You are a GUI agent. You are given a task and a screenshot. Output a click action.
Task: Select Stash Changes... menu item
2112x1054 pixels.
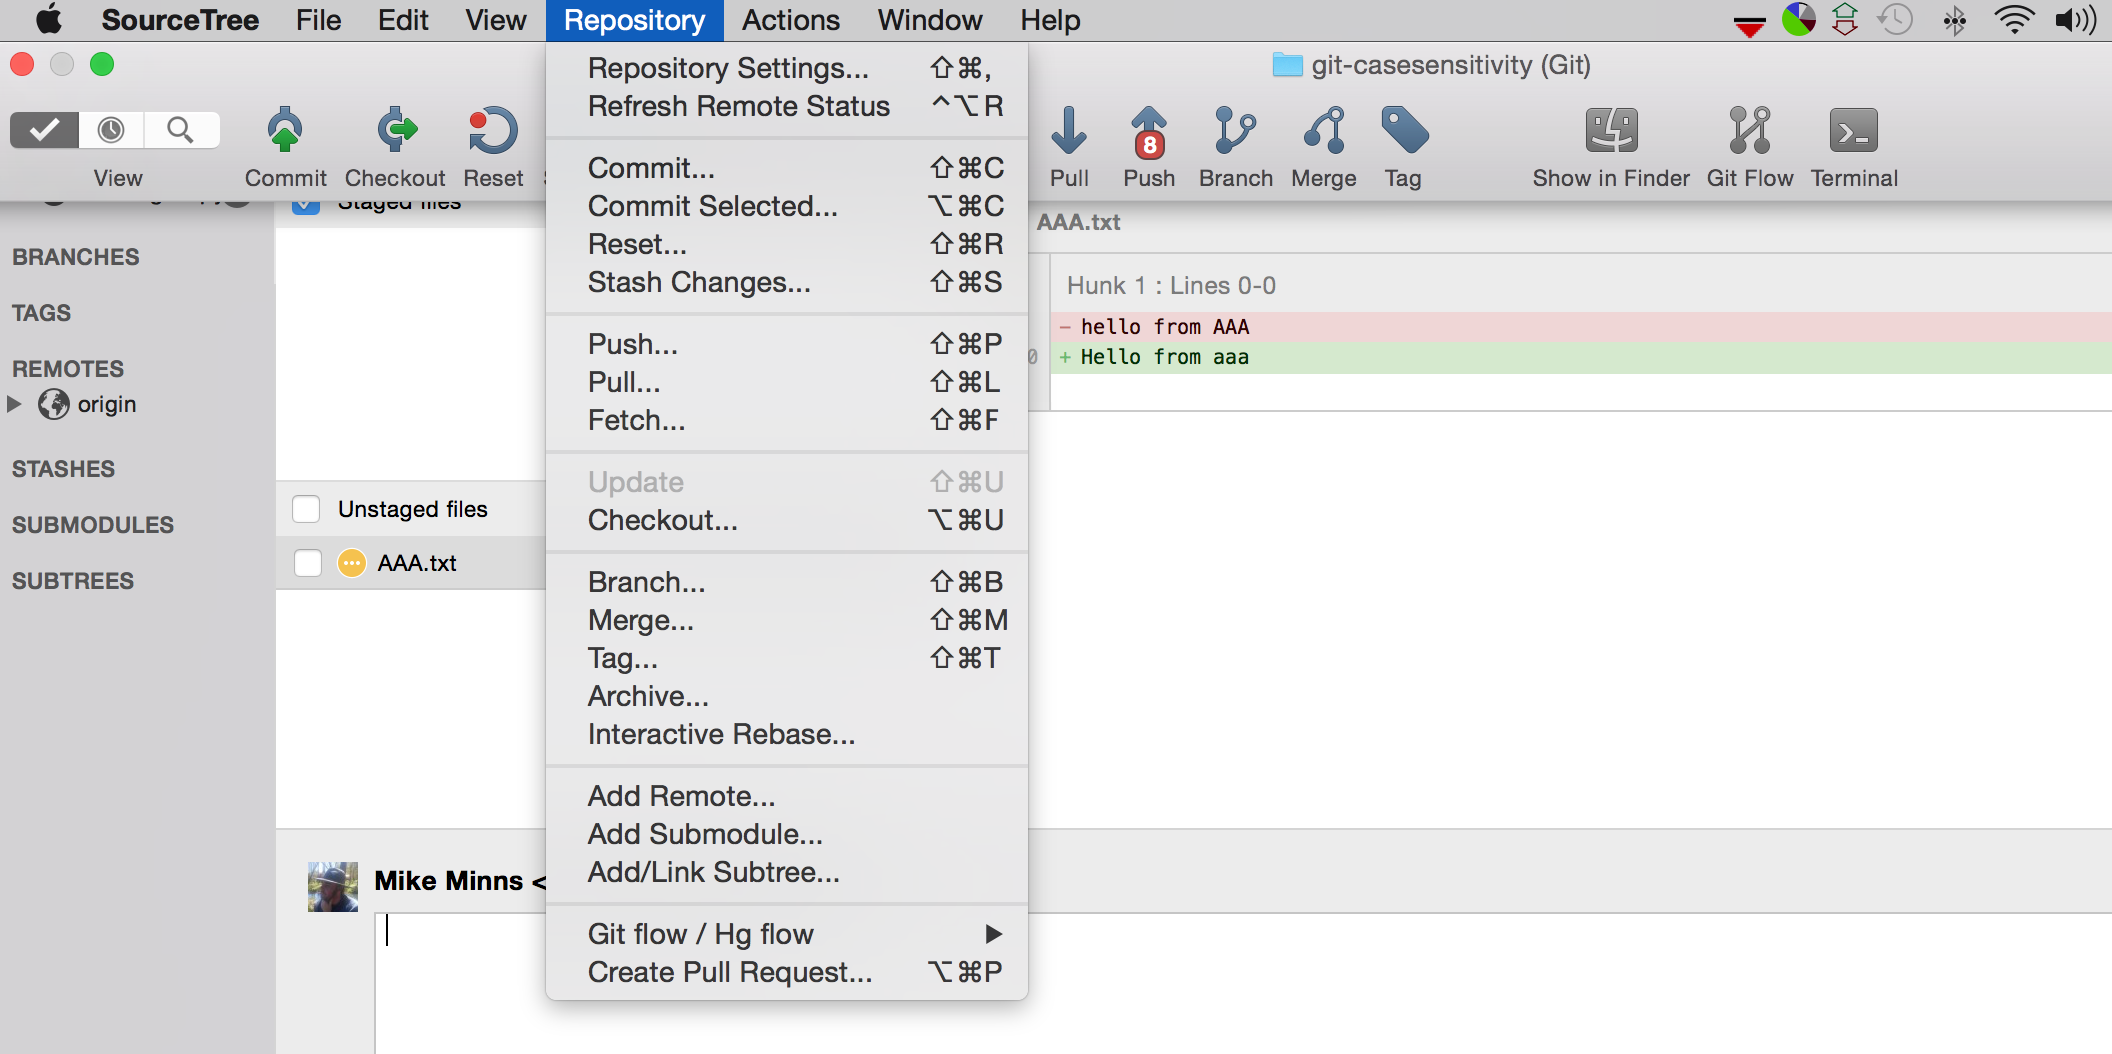787,282
